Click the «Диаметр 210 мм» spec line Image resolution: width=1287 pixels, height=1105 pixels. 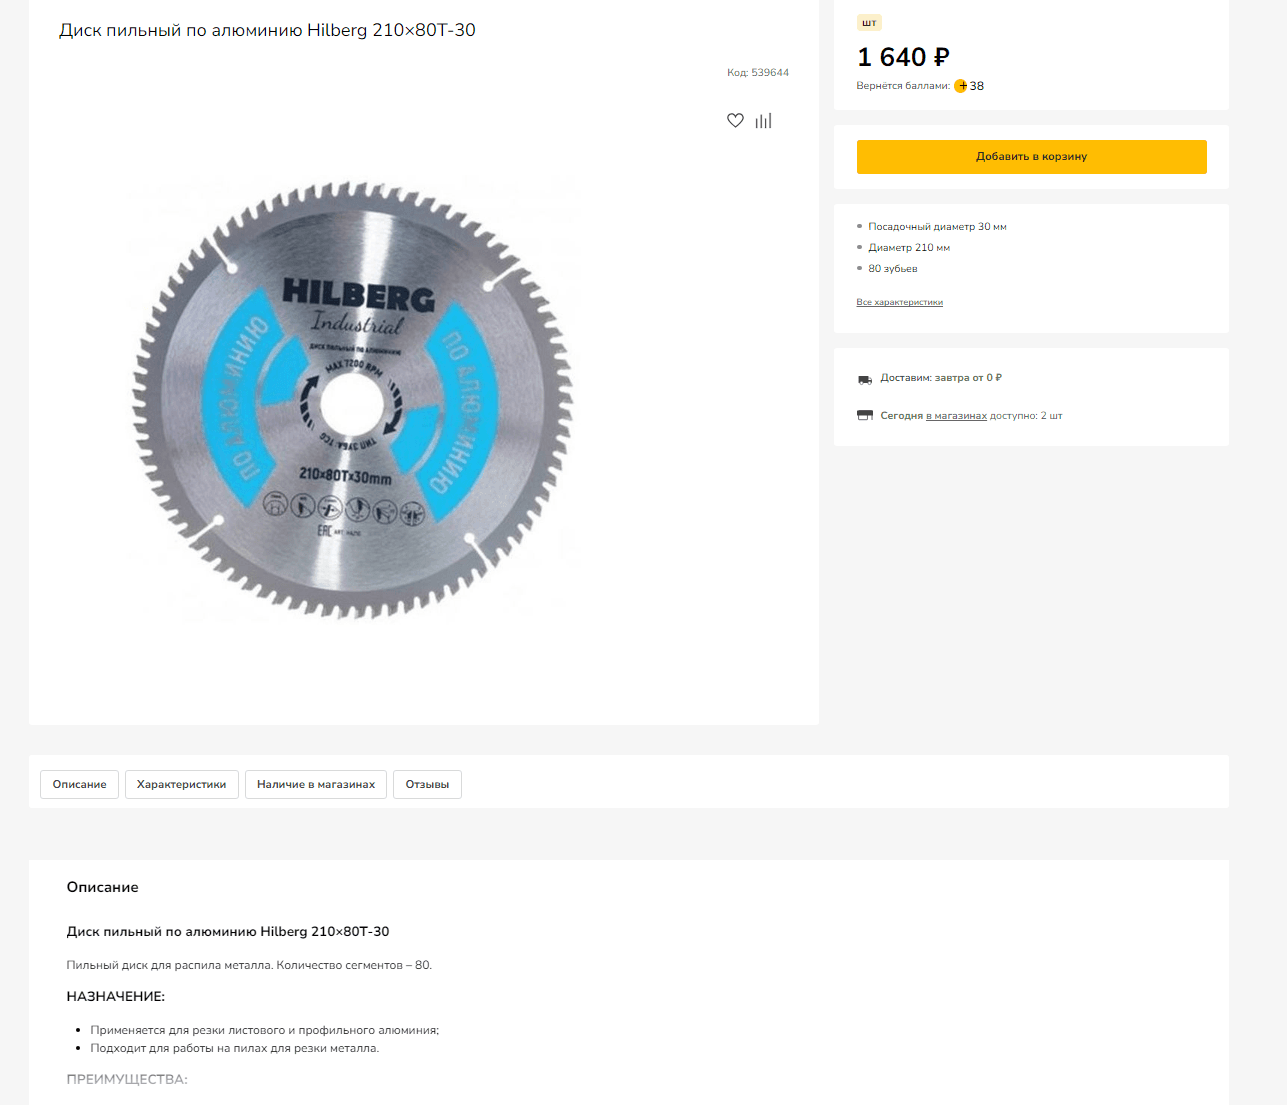click(x=909, y=248)
